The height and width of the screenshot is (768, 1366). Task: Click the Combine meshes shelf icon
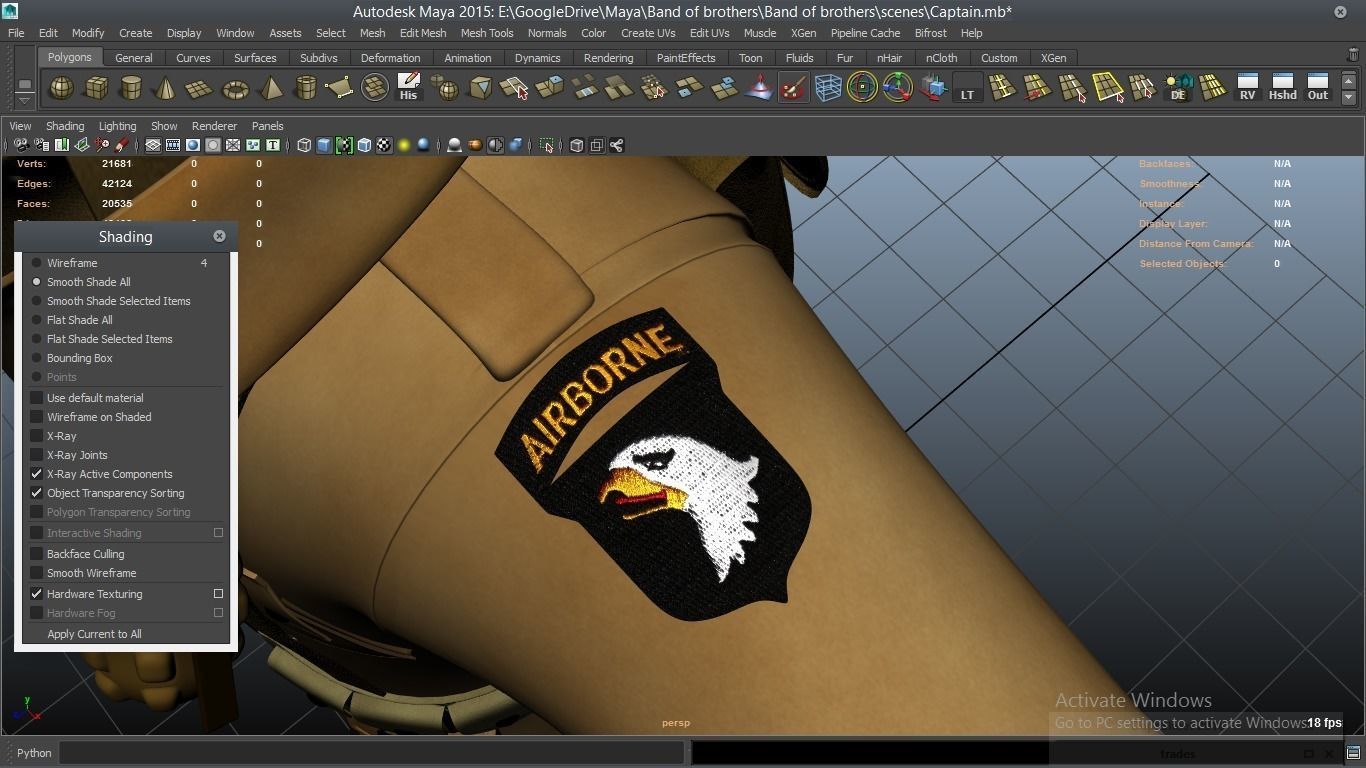click(444, 89)
